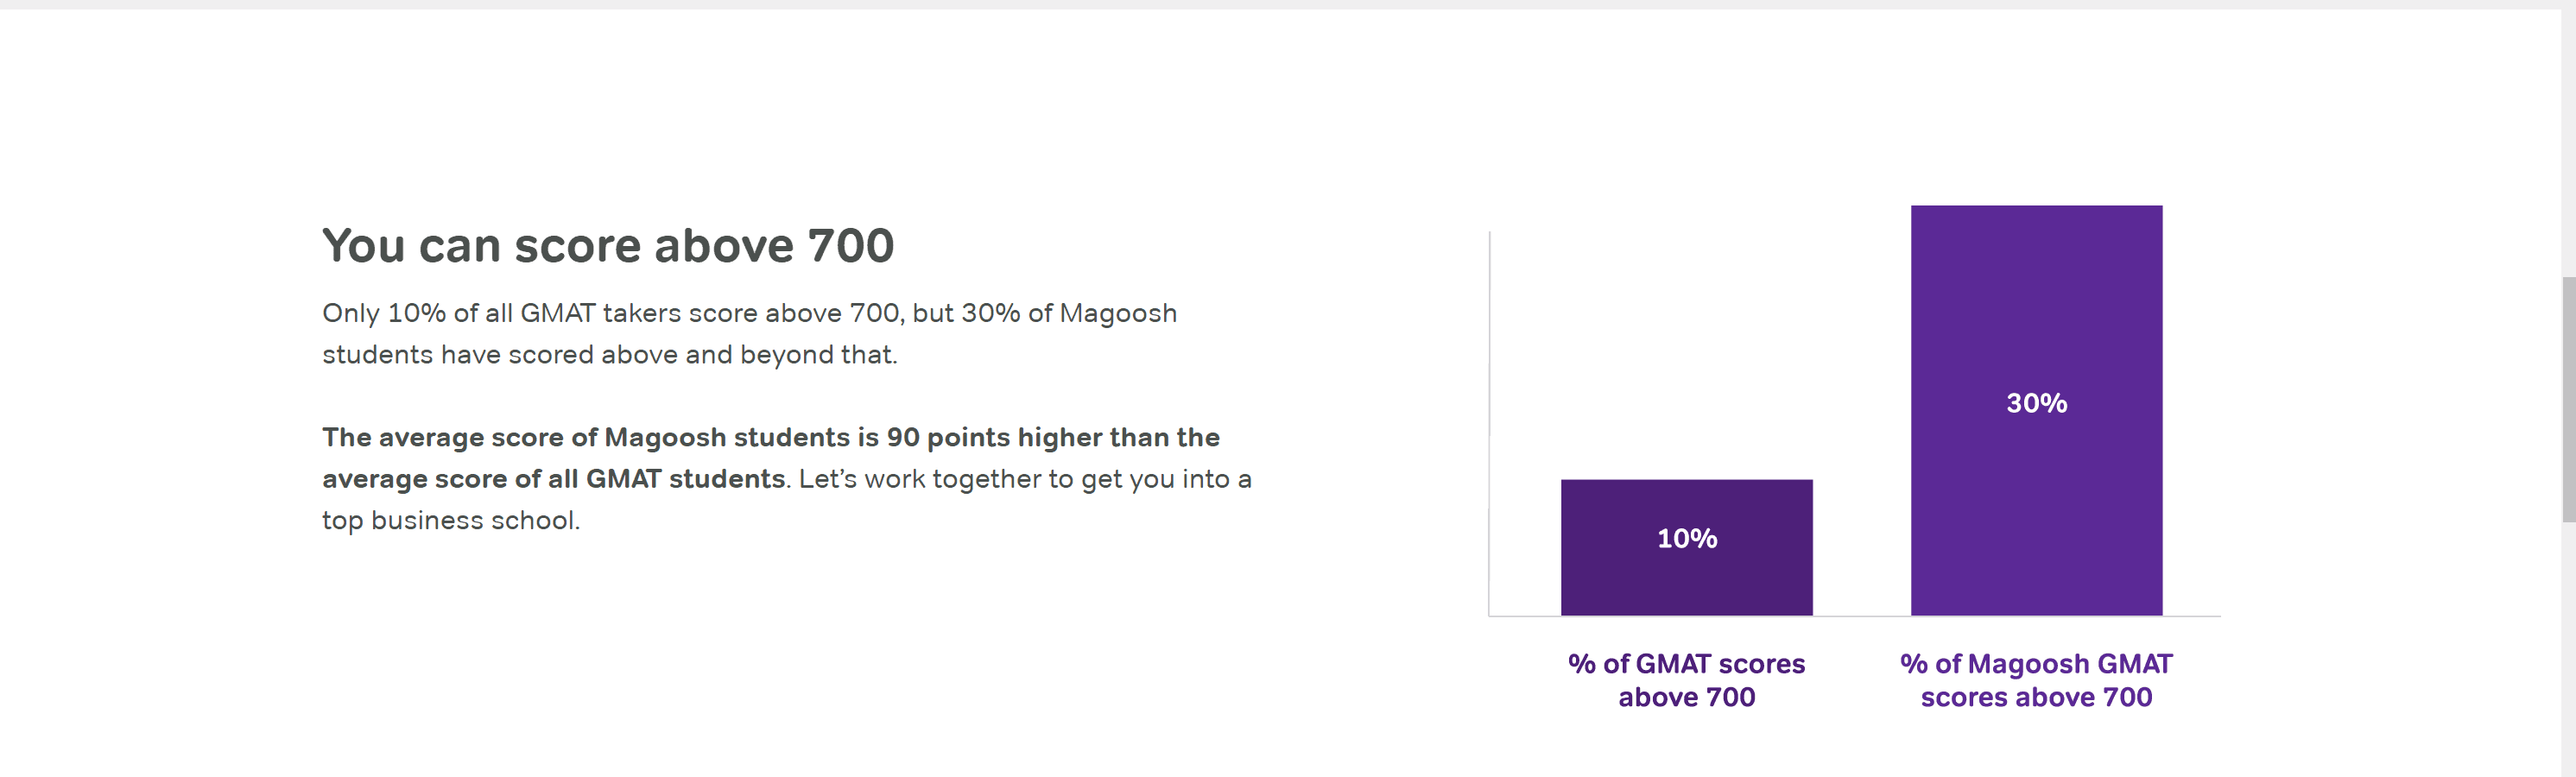Click the 'Let's work together' sentence
This screenshot has width=2576, height=777.
click(x=1025, y=479)
